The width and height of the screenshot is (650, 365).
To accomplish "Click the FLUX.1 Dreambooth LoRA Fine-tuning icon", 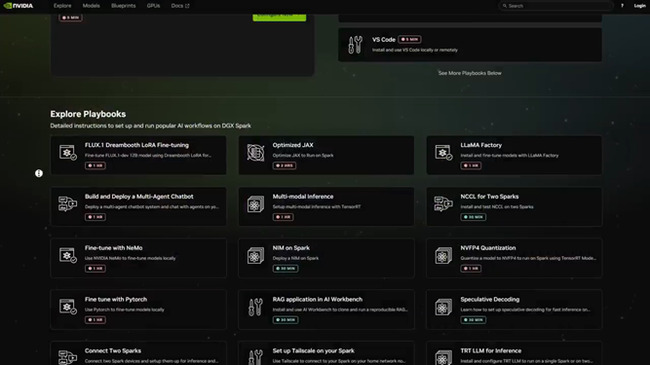I will coord(68,152).
